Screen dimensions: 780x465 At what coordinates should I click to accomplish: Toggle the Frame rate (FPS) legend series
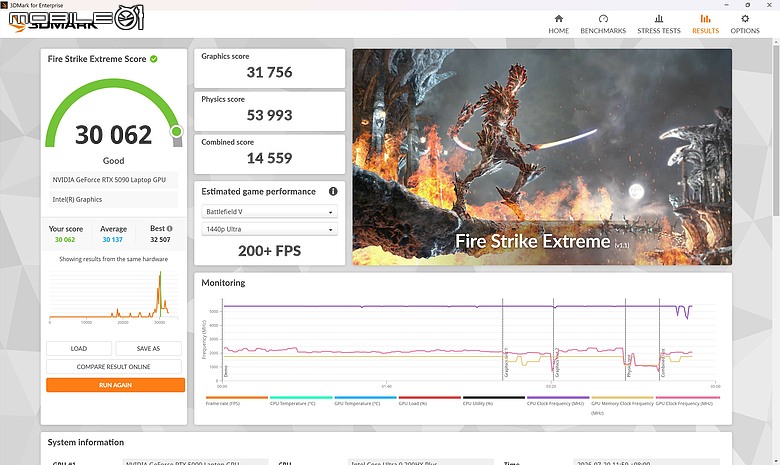(236, 400)
